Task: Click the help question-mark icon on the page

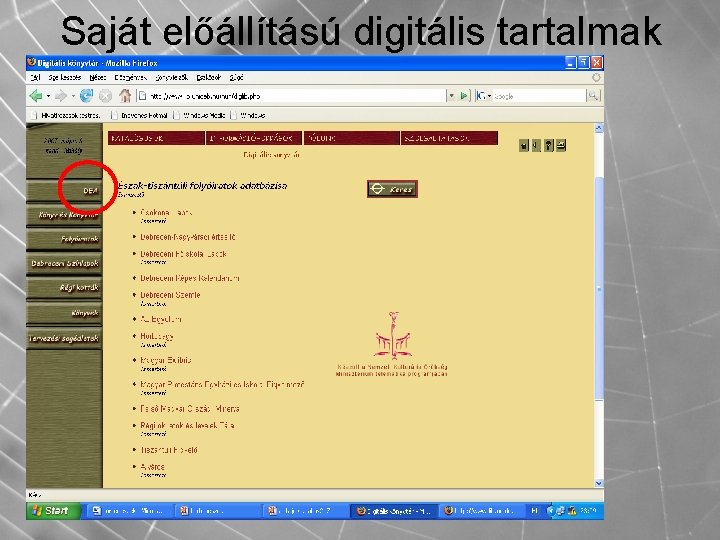Action: coord(548,146)
